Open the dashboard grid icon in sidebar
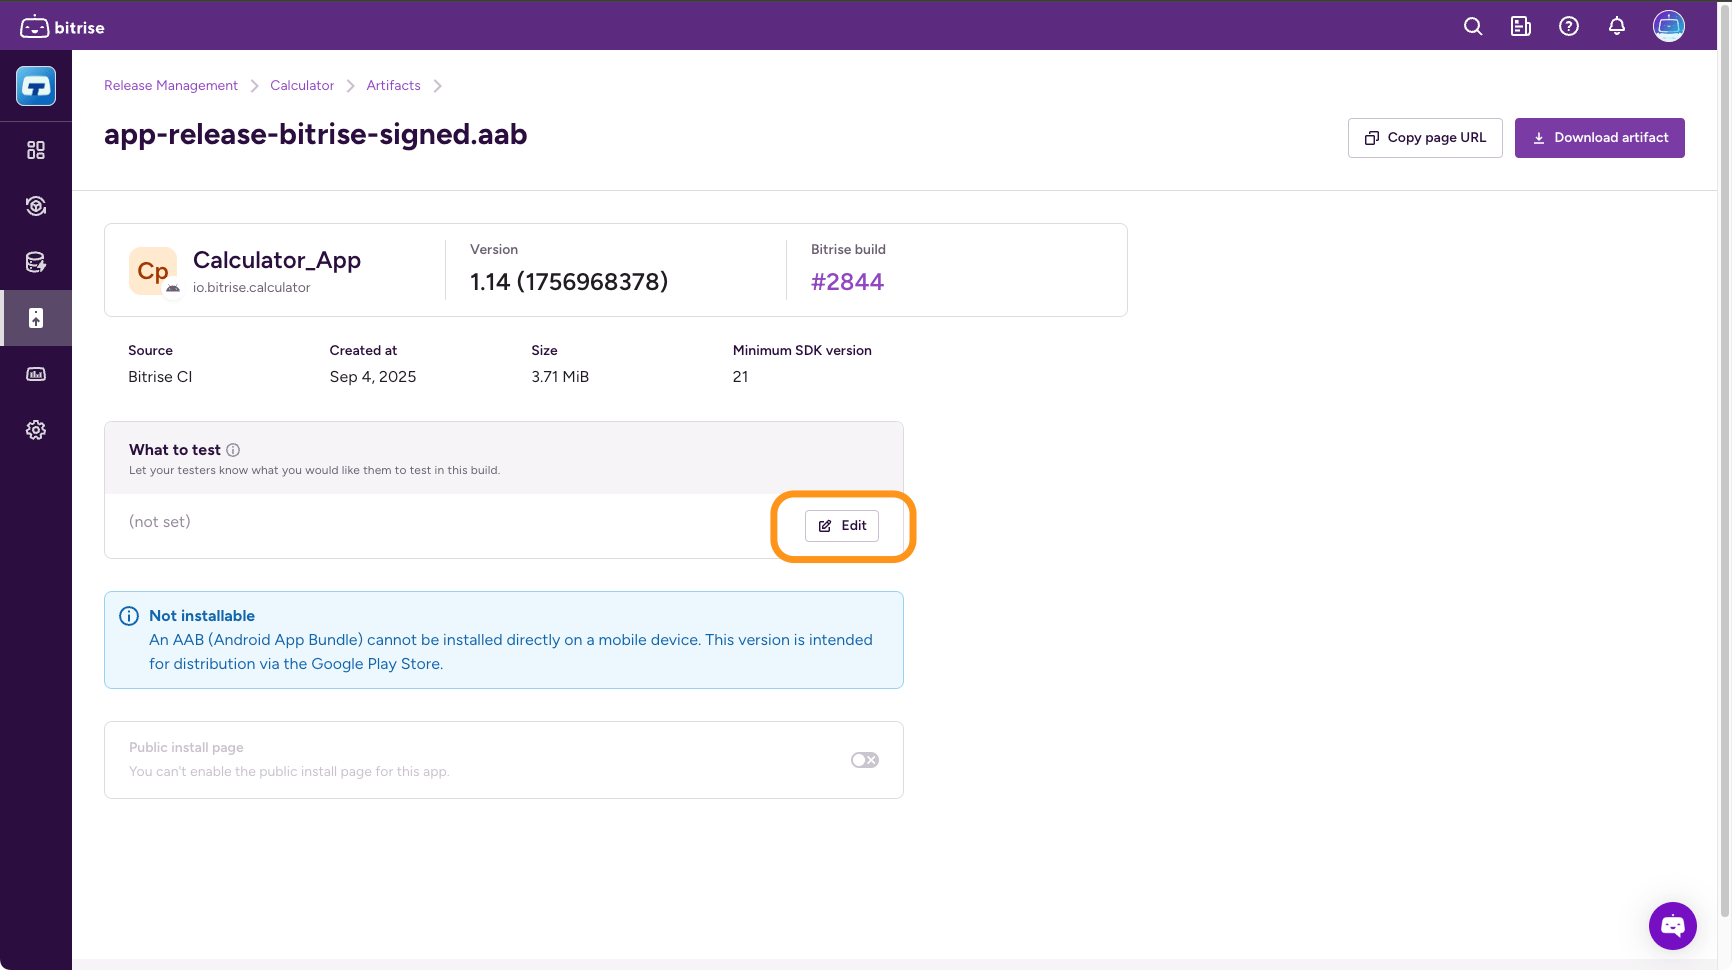This screenshot has height=970, width=1732. point(36,150)
